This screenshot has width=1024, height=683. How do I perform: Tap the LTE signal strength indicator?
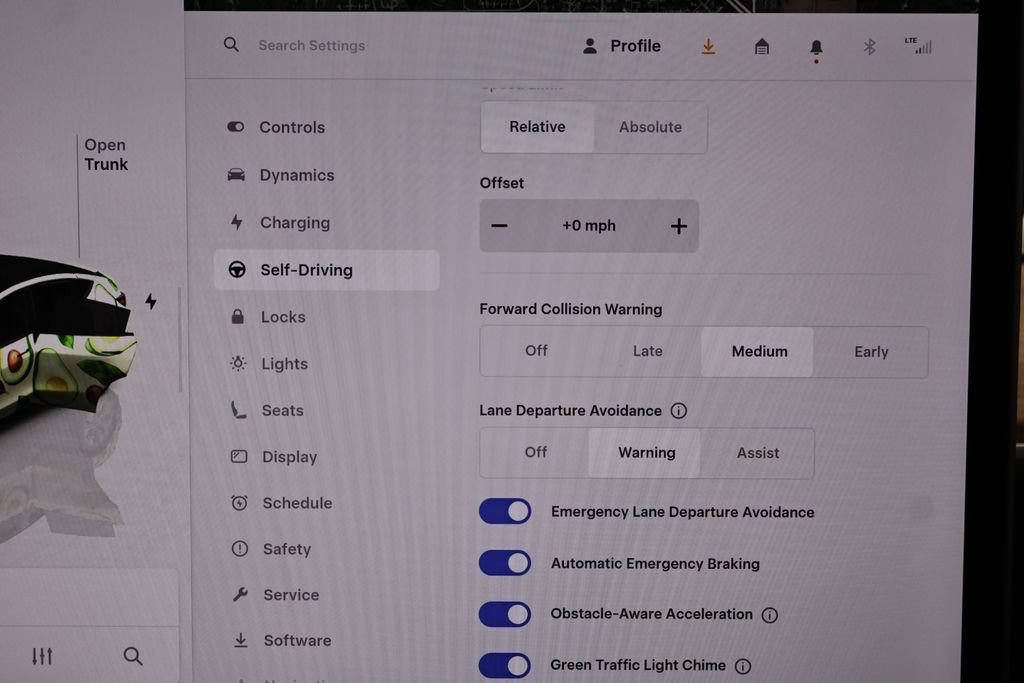tap(918, 46)
